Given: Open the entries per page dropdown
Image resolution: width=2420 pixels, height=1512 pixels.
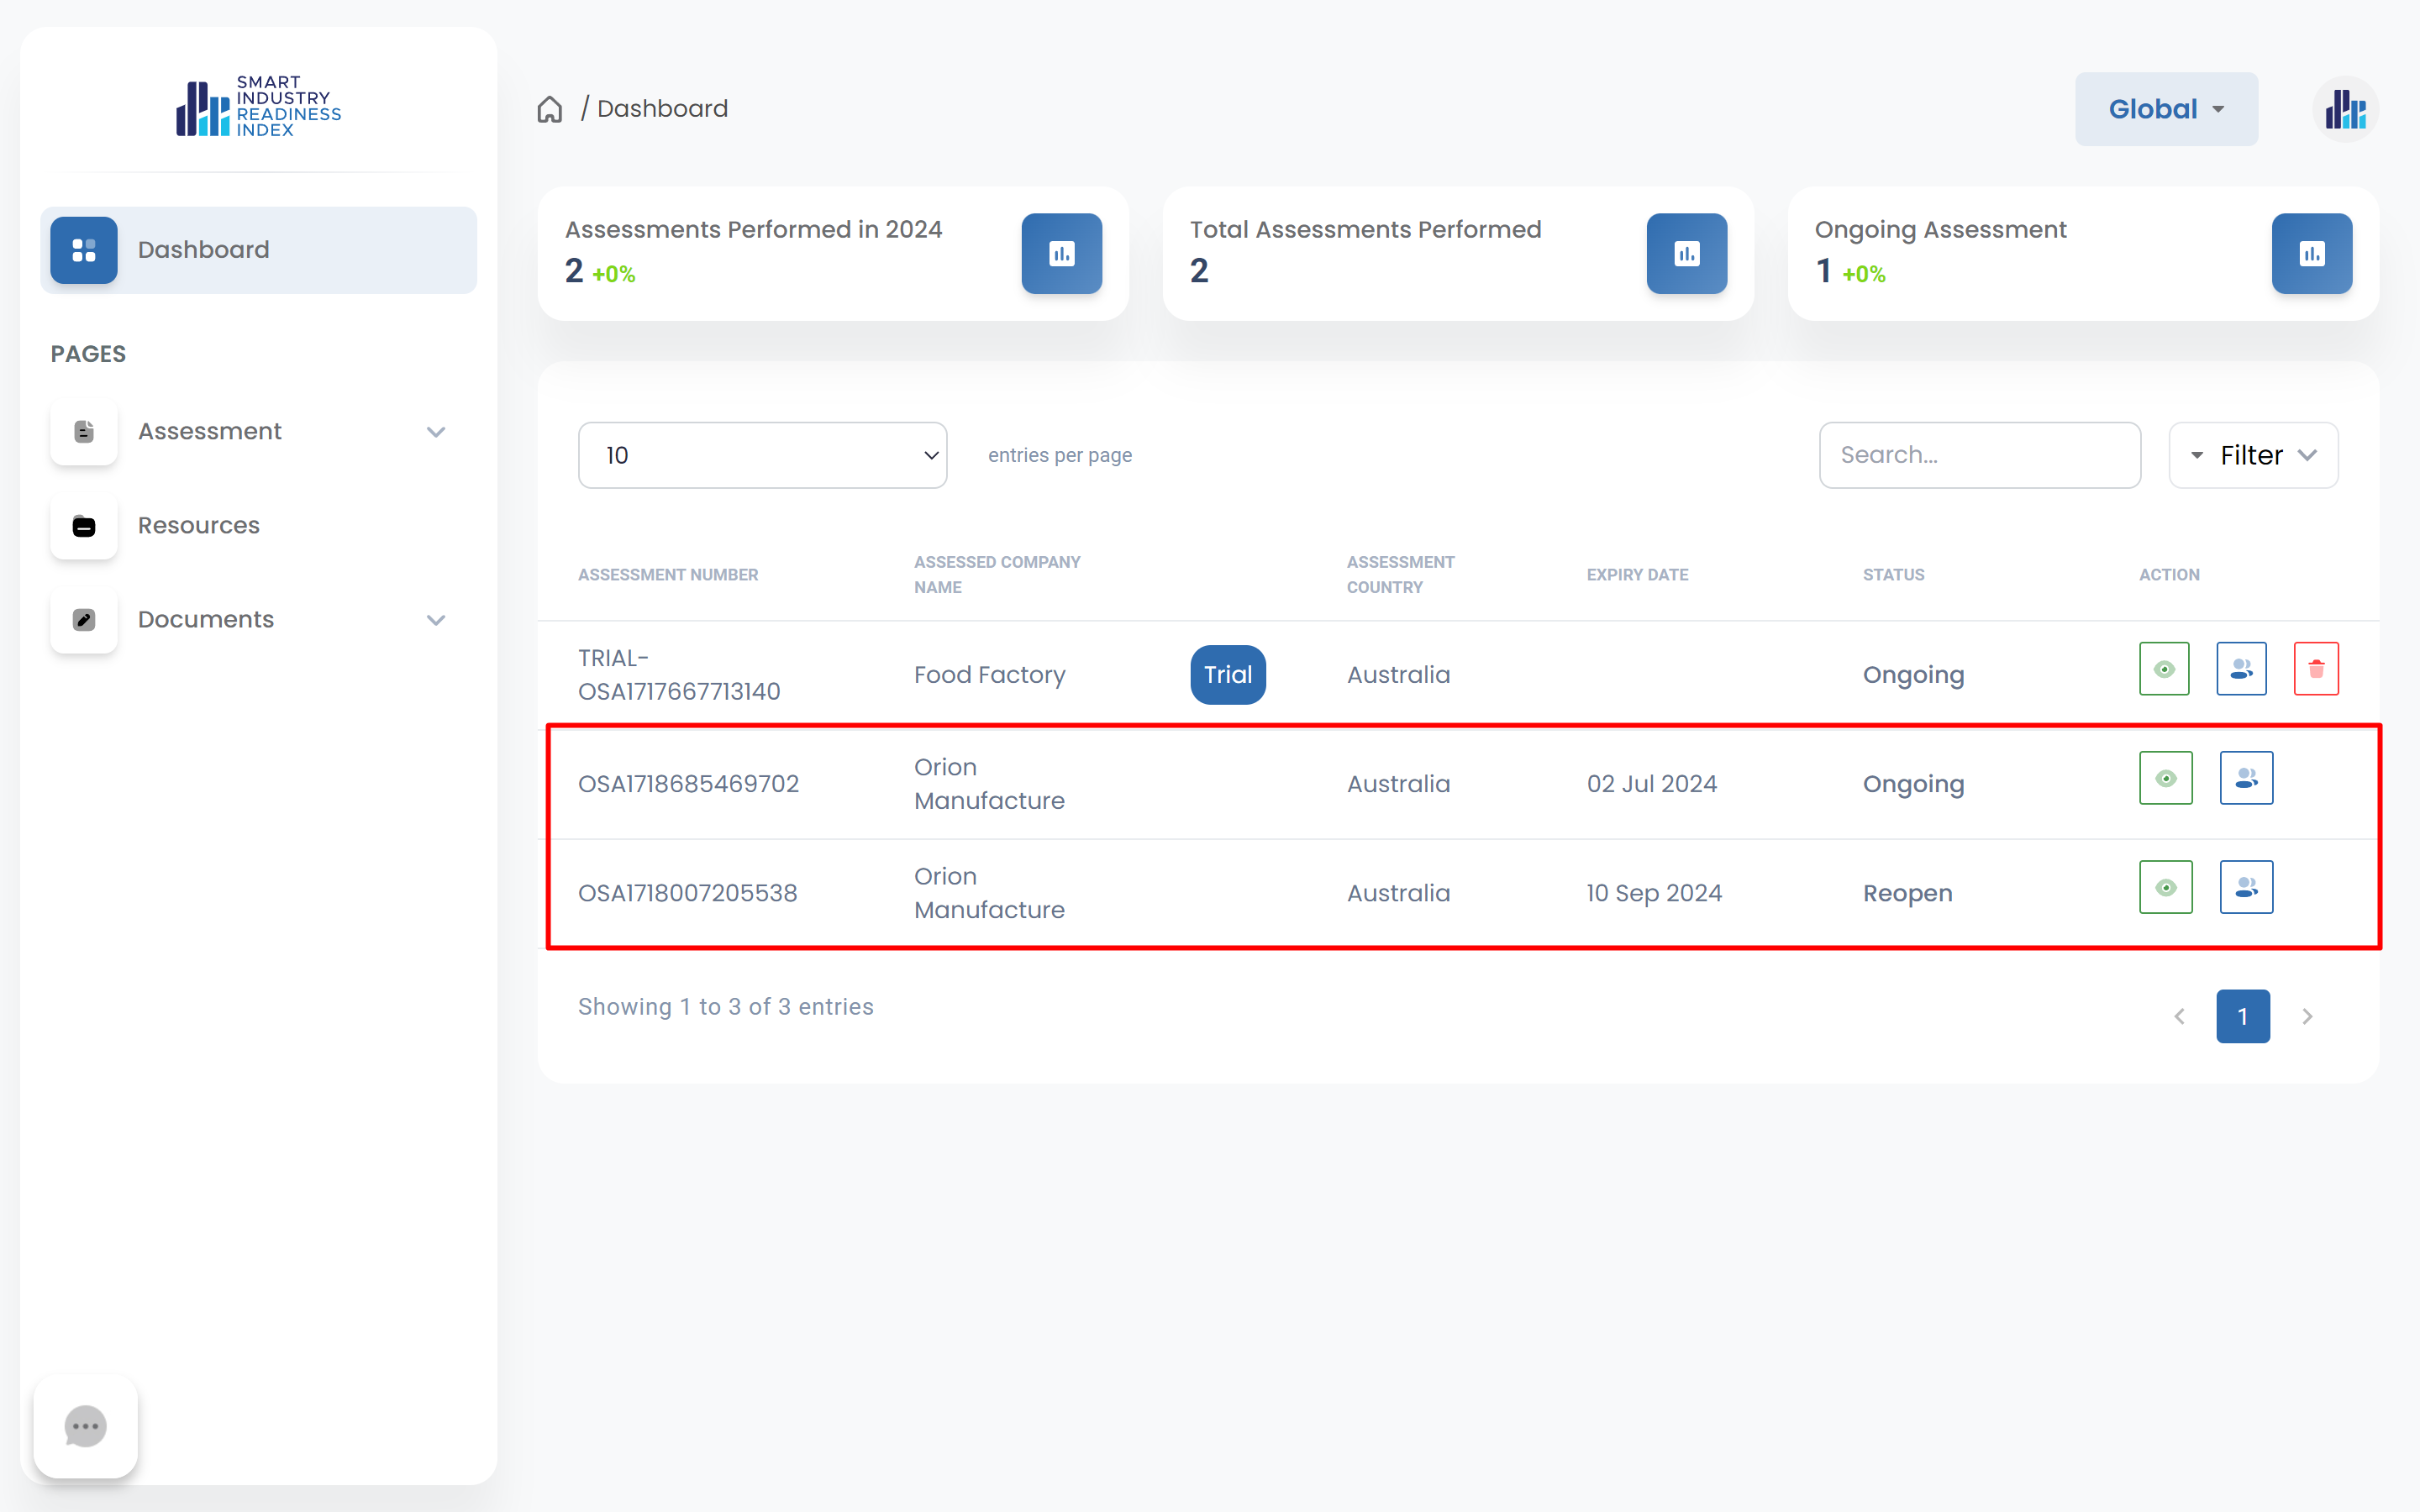Looking at the screenshot, I should pyautogui.click(x=762, y=455).
